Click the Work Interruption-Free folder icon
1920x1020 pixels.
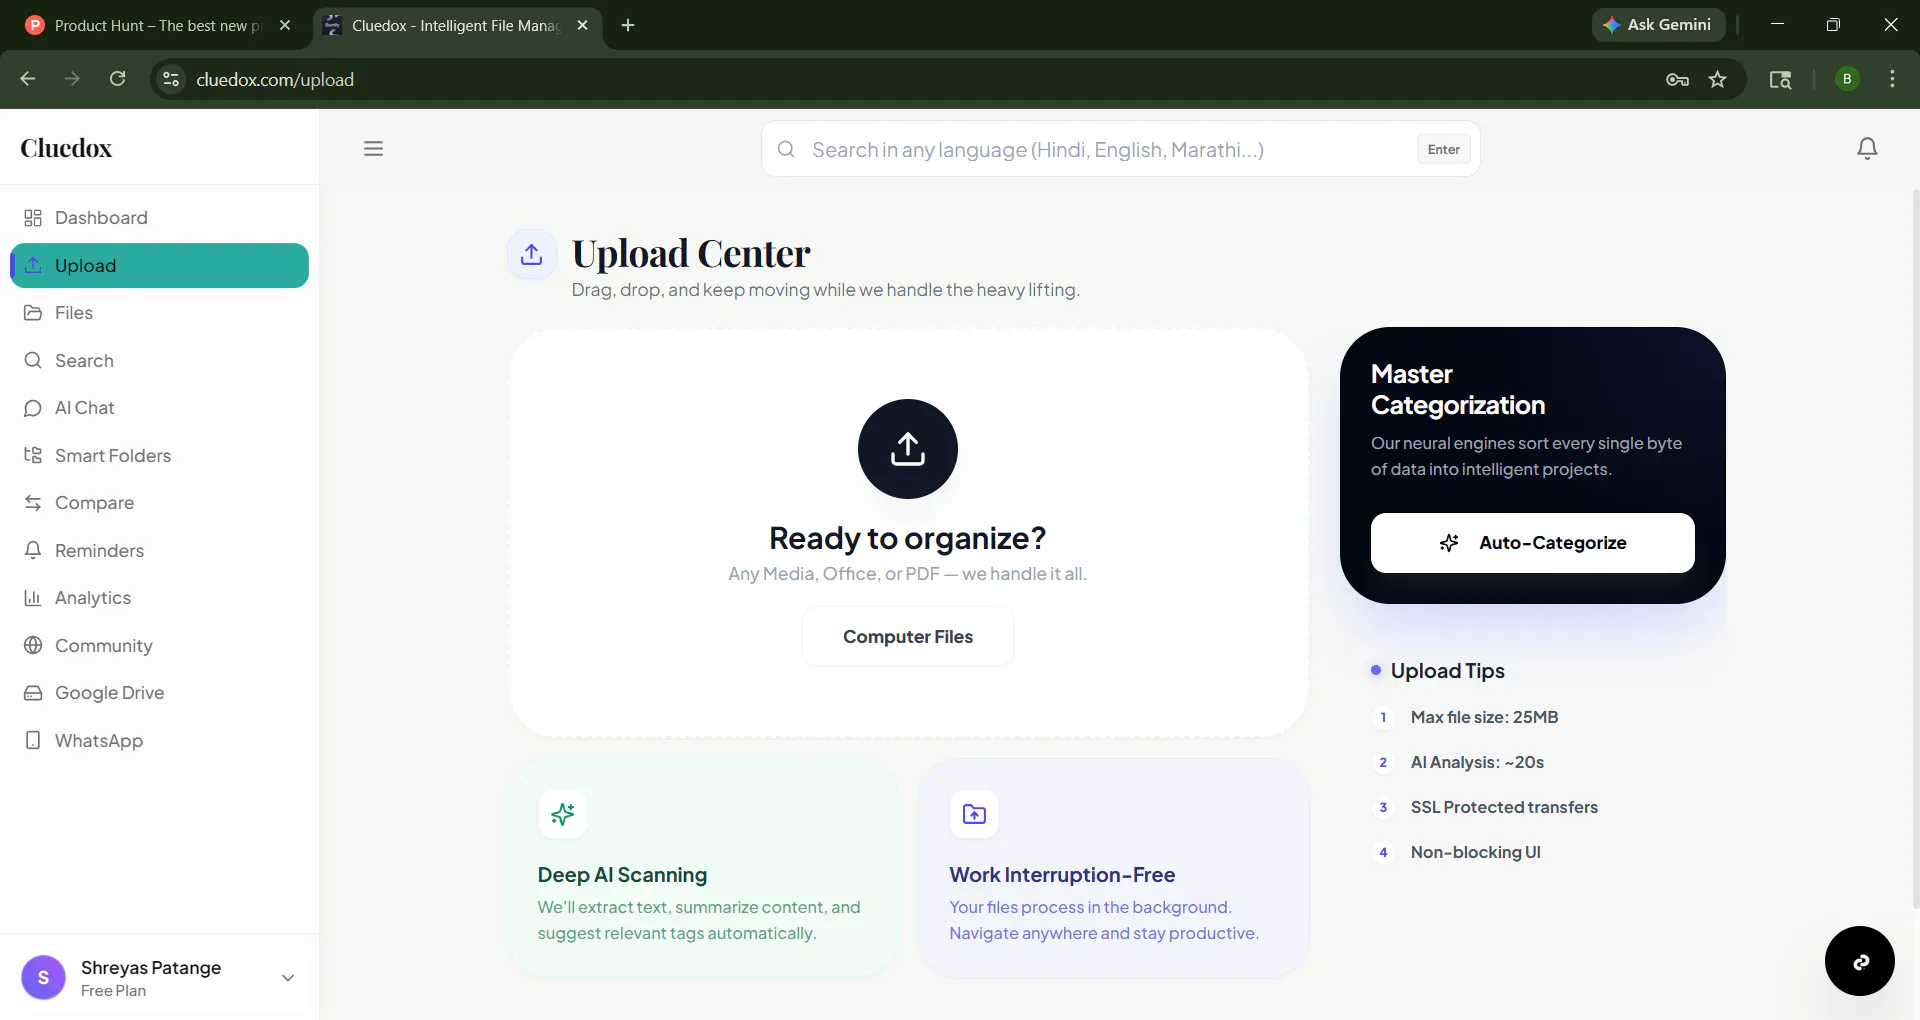[974, 814]
